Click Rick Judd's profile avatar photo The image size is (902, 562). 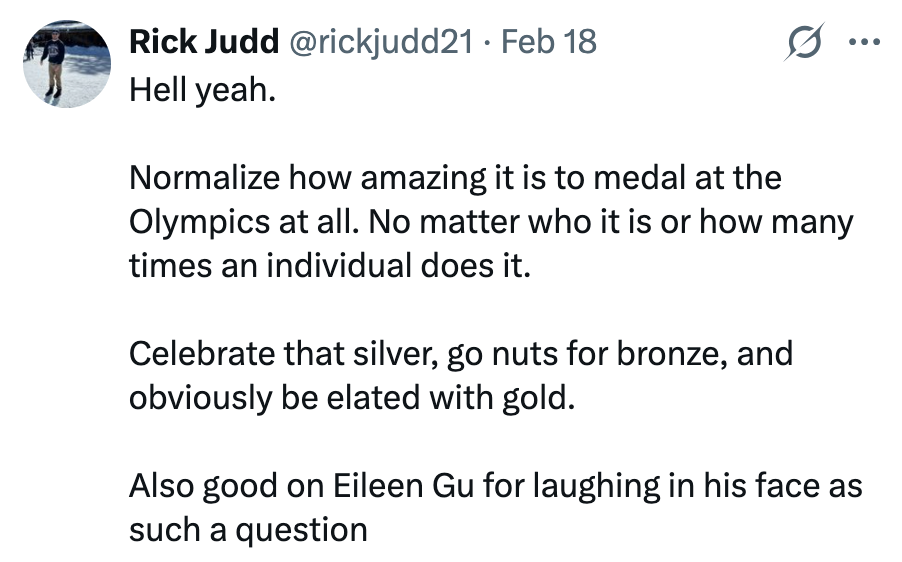(x=66, y=64)
